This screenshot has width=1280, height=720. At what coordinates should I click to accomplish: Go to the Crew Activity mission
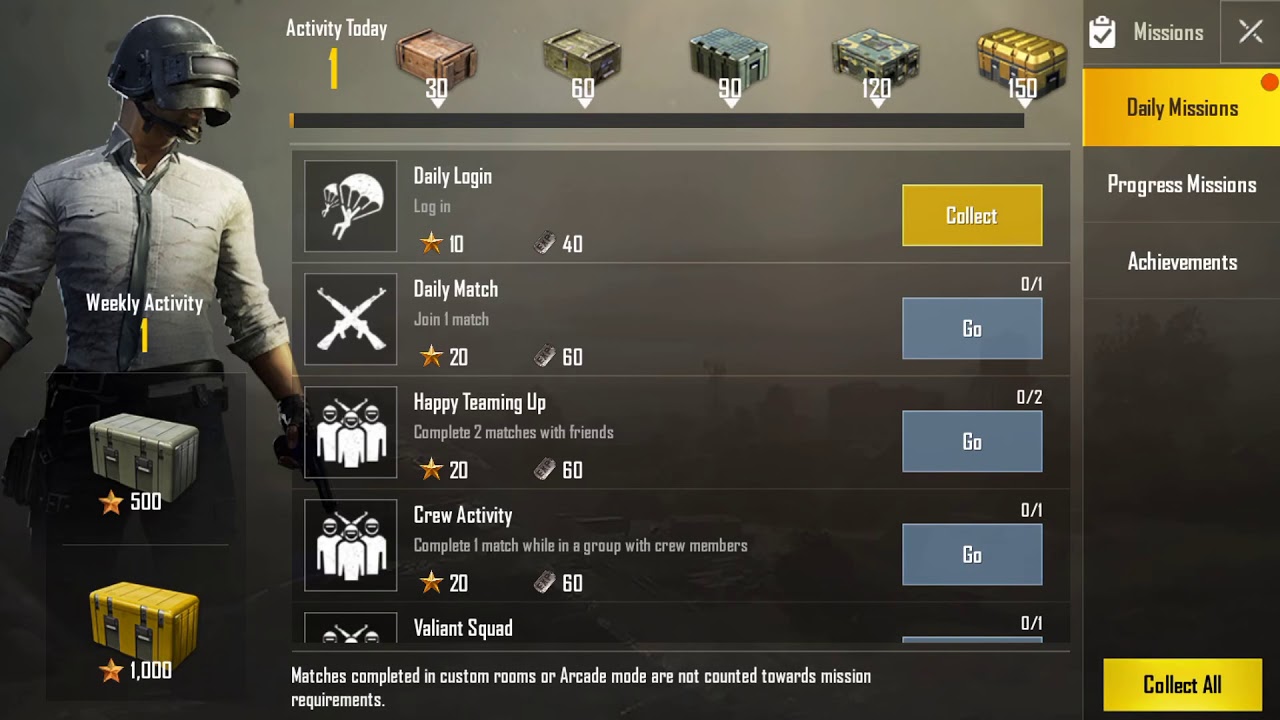pyautogui.click(x=972, y=554)
